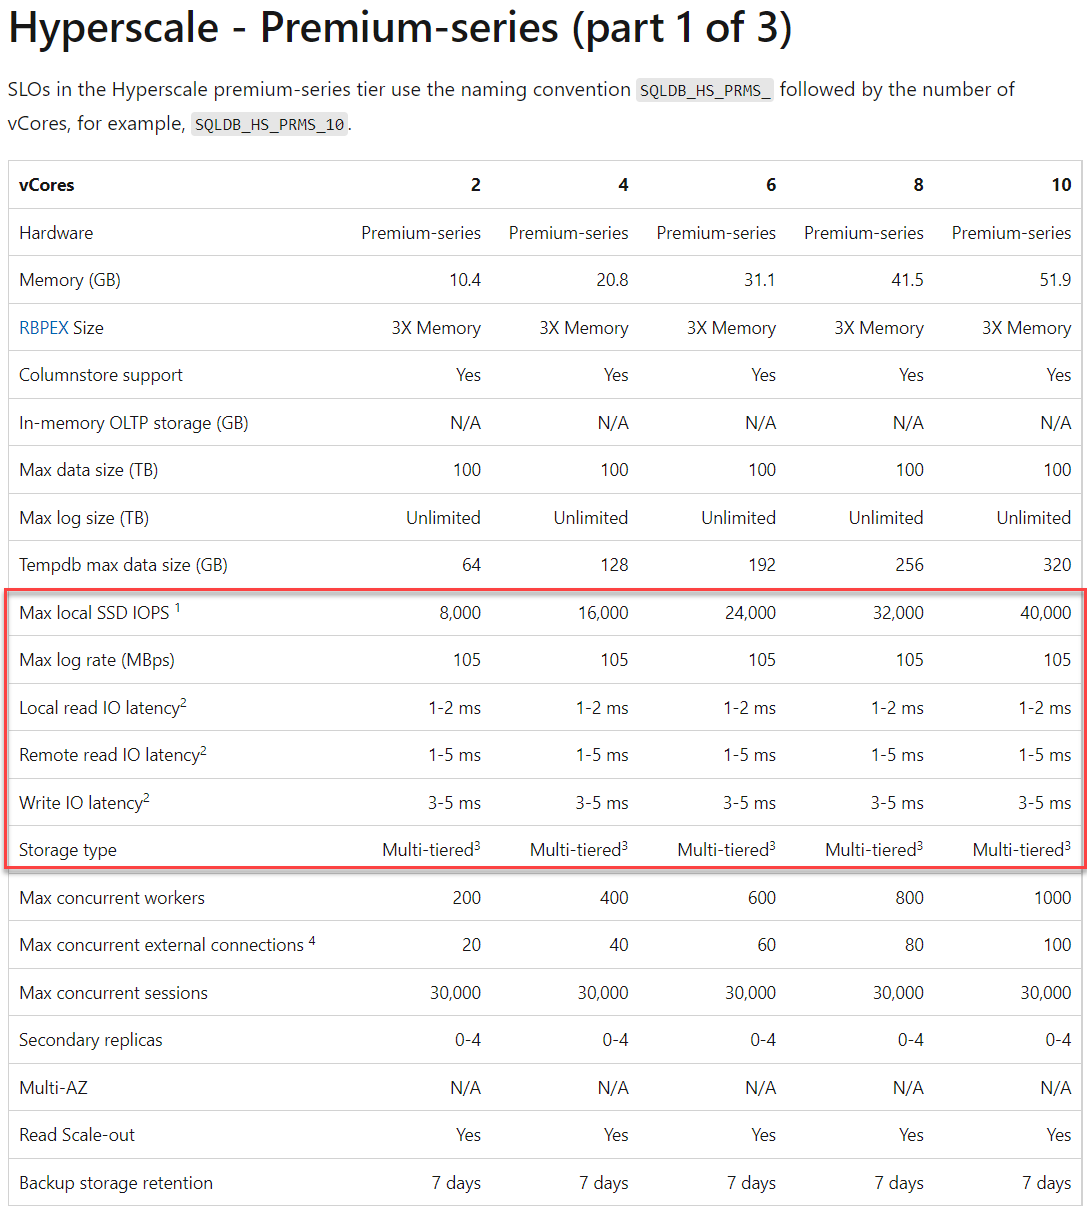Click the Storage type row label
The height and width of the screenshot is (1213, 1087).
(68, 850)
